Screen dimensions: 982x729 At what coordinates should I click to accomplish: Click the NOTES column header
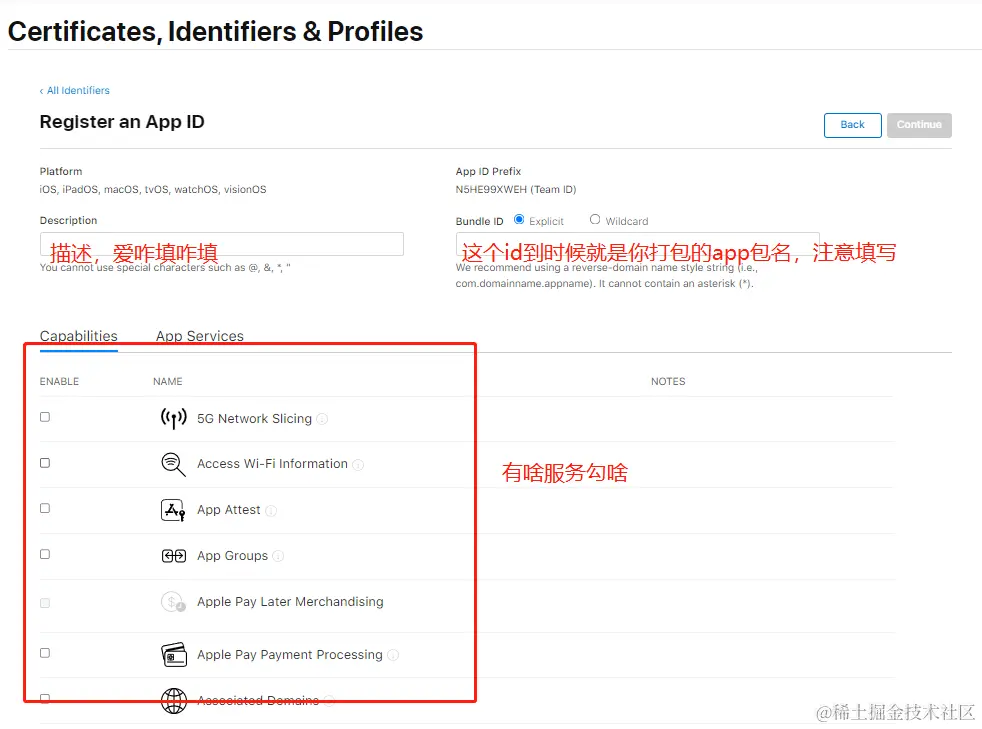pos(668,381)
